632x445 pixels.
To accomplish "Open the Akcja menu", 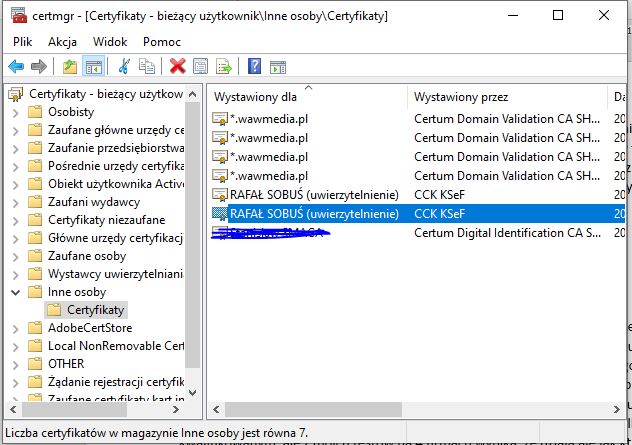I will click(x=62, y=41).
